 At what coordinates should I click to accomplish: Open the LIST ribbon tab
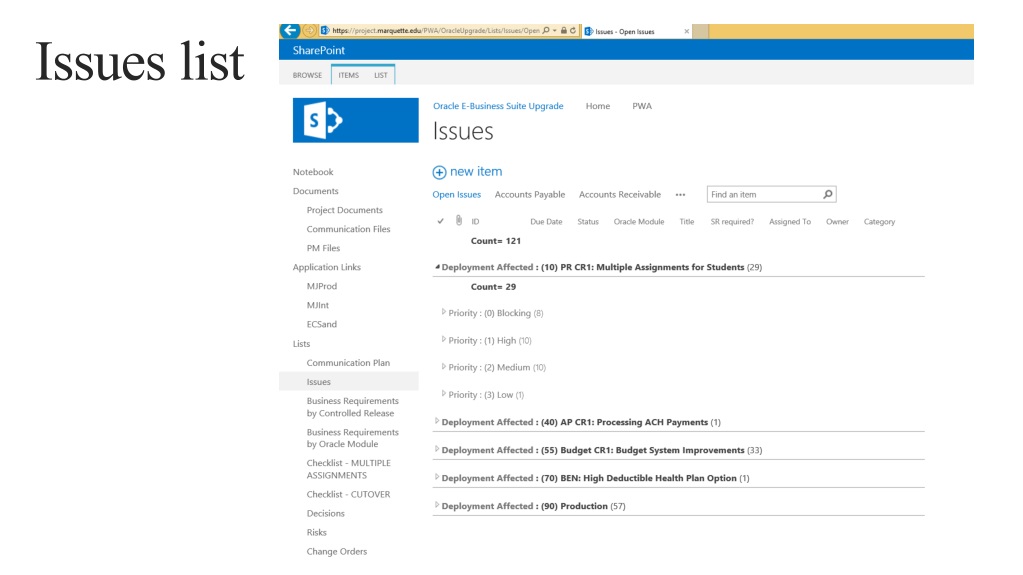pyautogui.click(x=380, y=75)
